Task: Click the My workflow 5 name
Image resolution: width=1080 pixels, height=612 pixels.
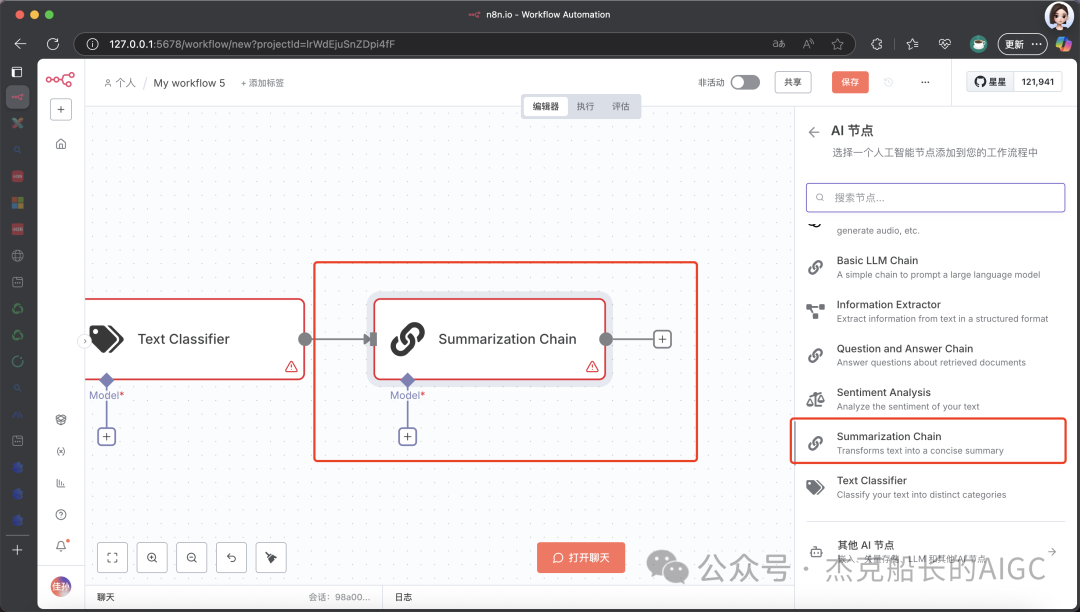Action: point(189,83)
